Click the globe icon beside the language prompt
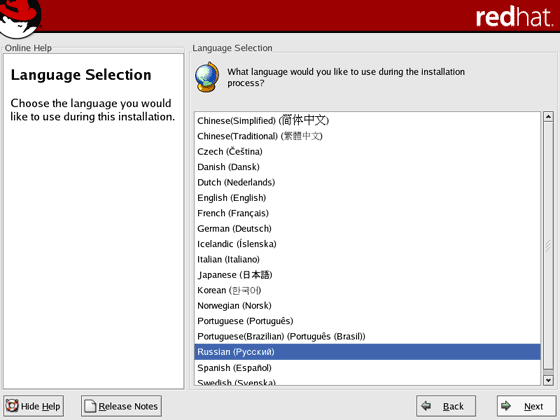The width and height of the screenshot is (560, 420). (x=207, y=77)
